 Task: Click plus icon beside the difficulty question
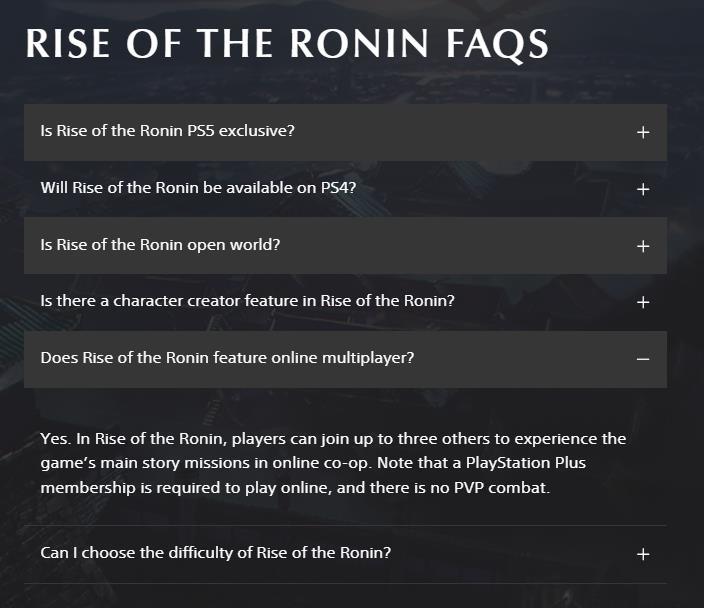pos(643,554)
